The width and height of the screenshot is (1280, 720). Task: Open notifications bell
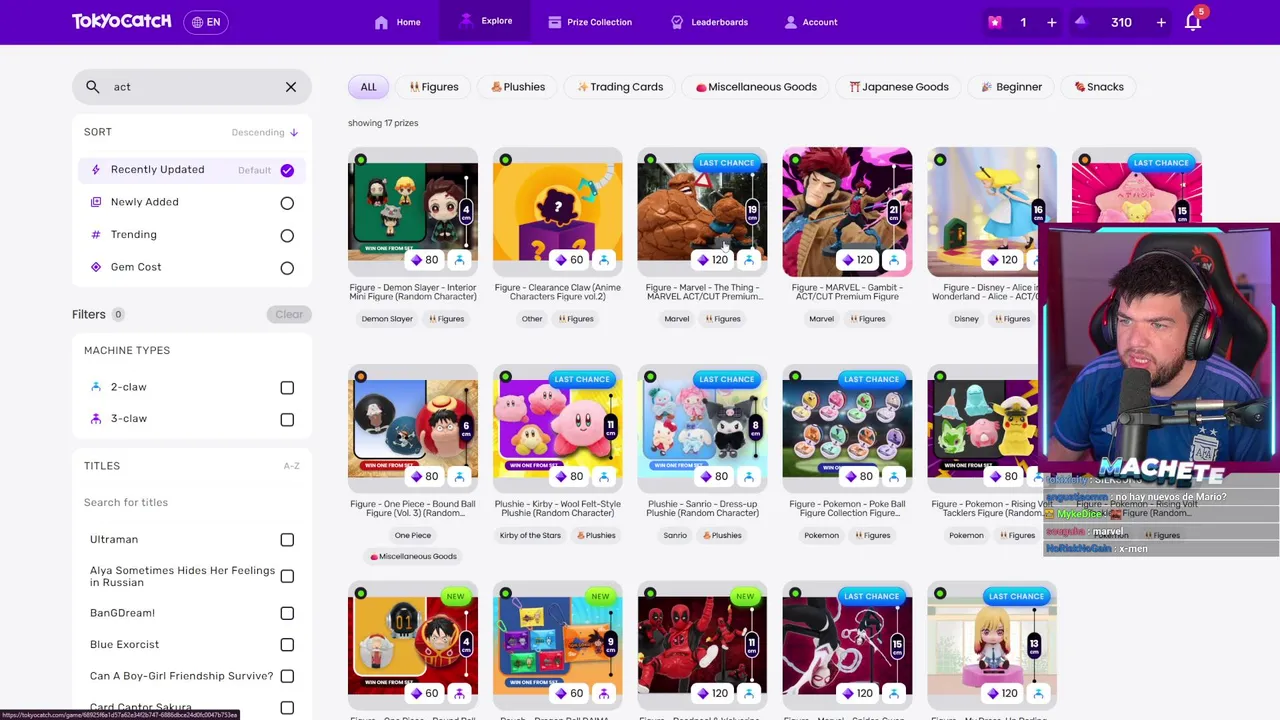(1193, 21)
